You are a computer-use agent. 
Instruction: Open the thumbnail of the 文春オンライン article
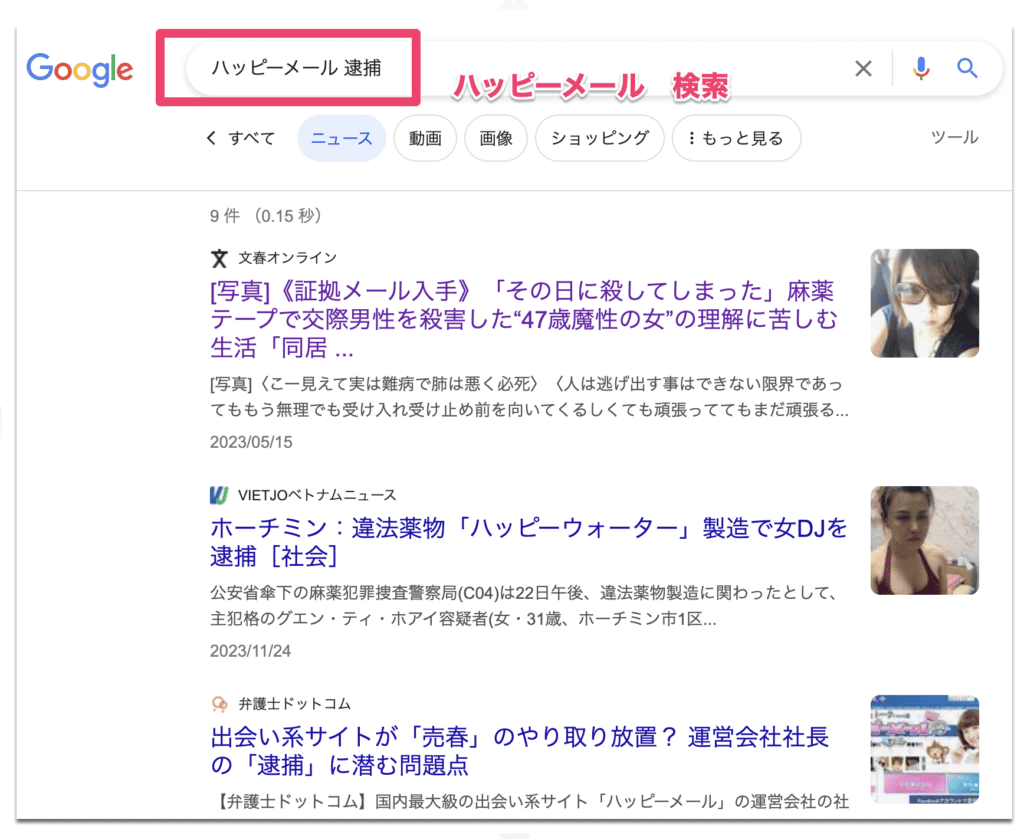(925, 303)
